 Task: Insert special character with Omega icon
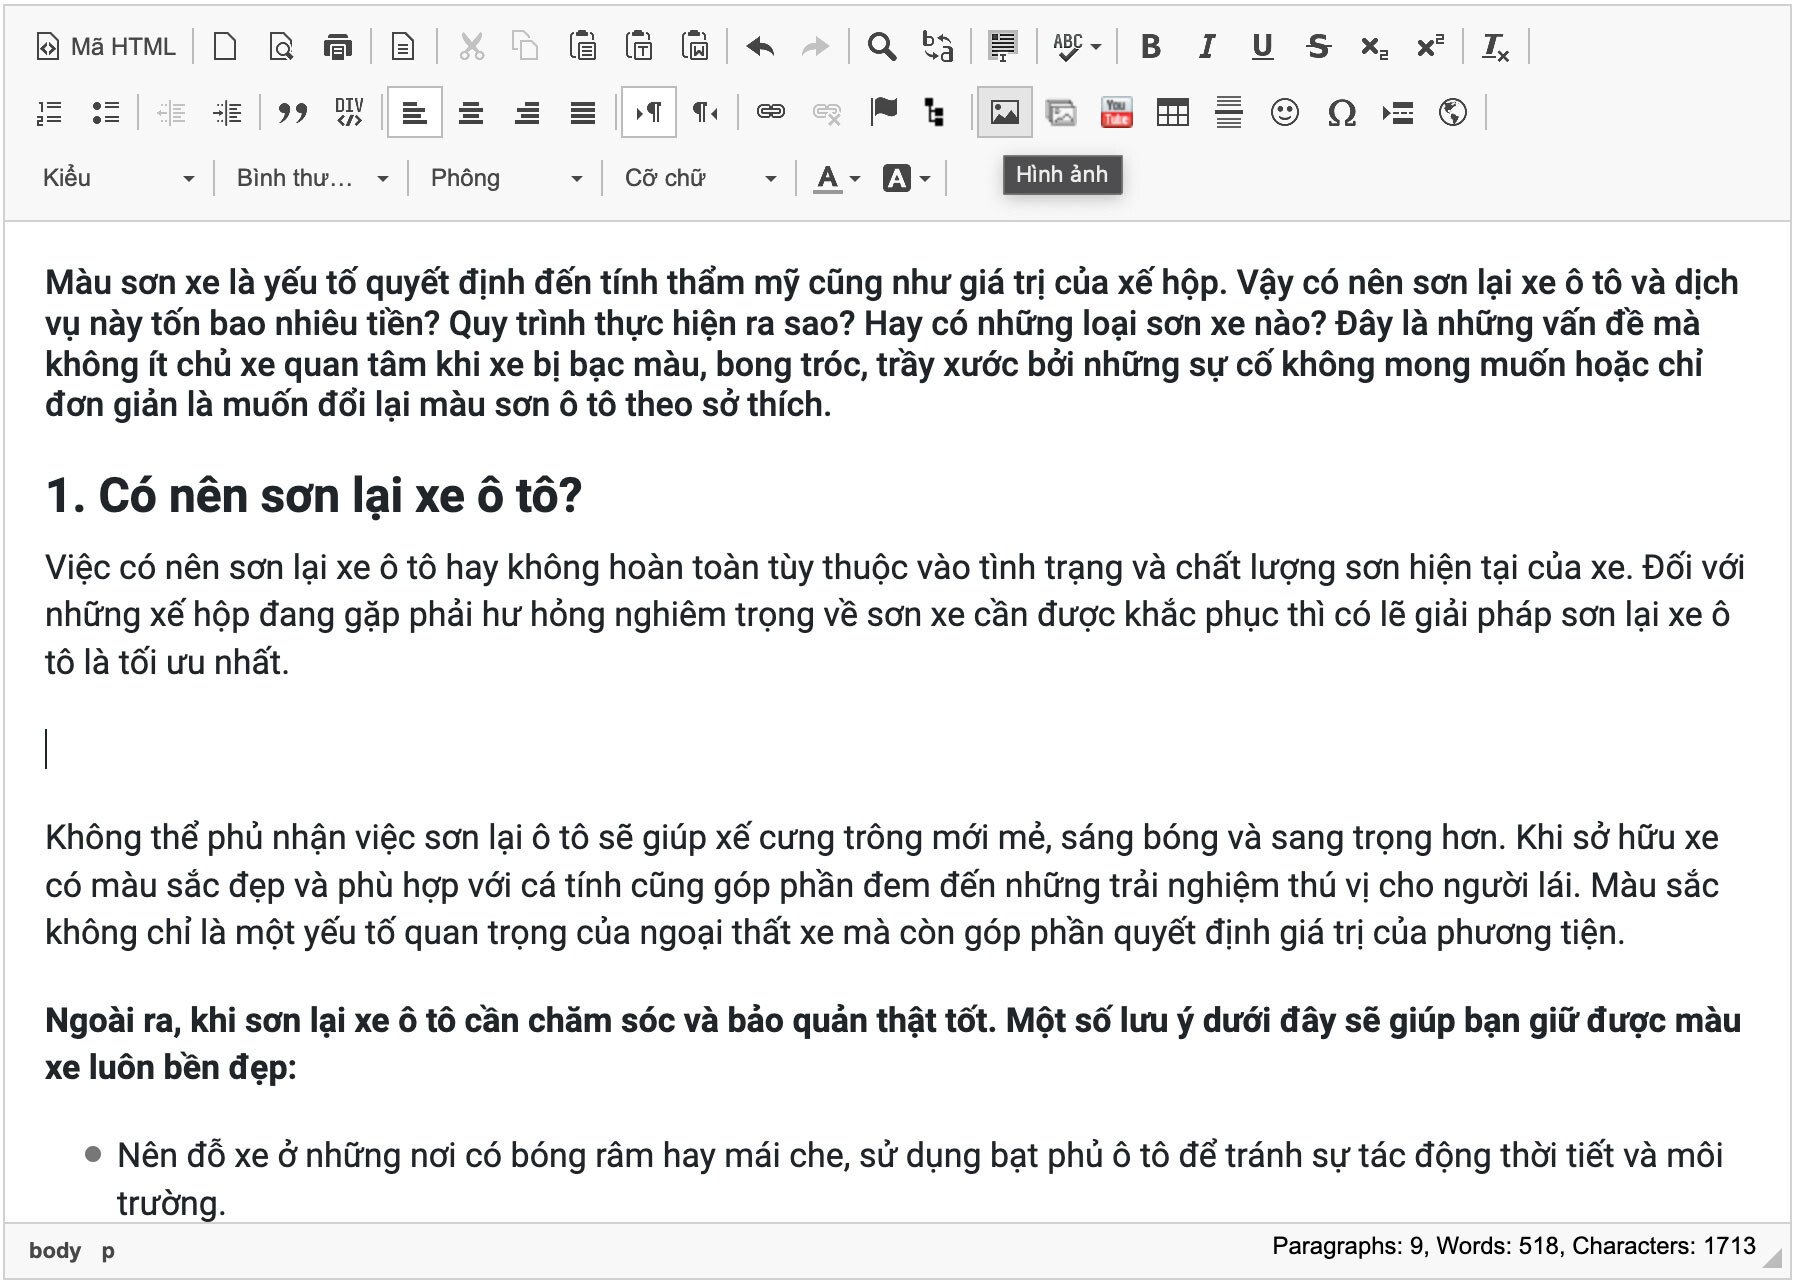1341,112
